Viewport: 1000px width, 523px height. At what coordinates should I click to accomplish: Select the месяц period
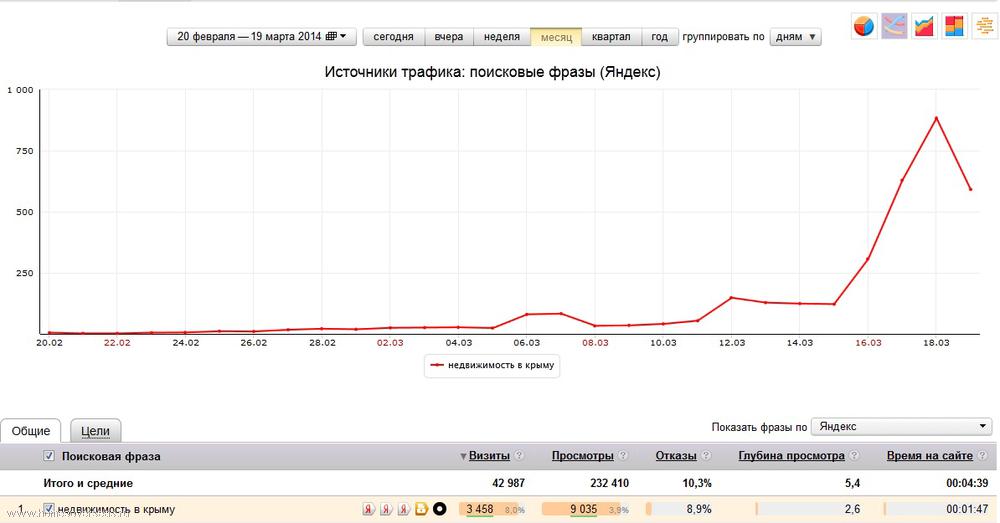(x=556, y=36)
